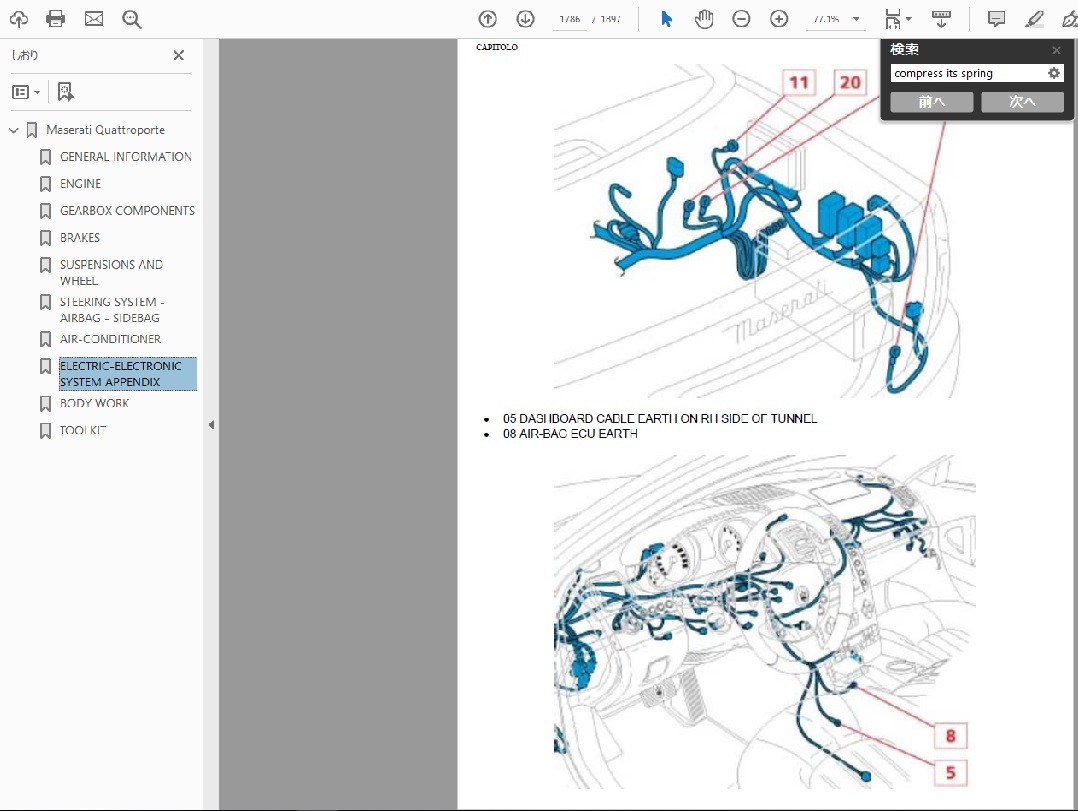Click the bookmark icon beside TOOL KIT
Viewport: 1078px width, 811px height.
(x=45, y=431)
